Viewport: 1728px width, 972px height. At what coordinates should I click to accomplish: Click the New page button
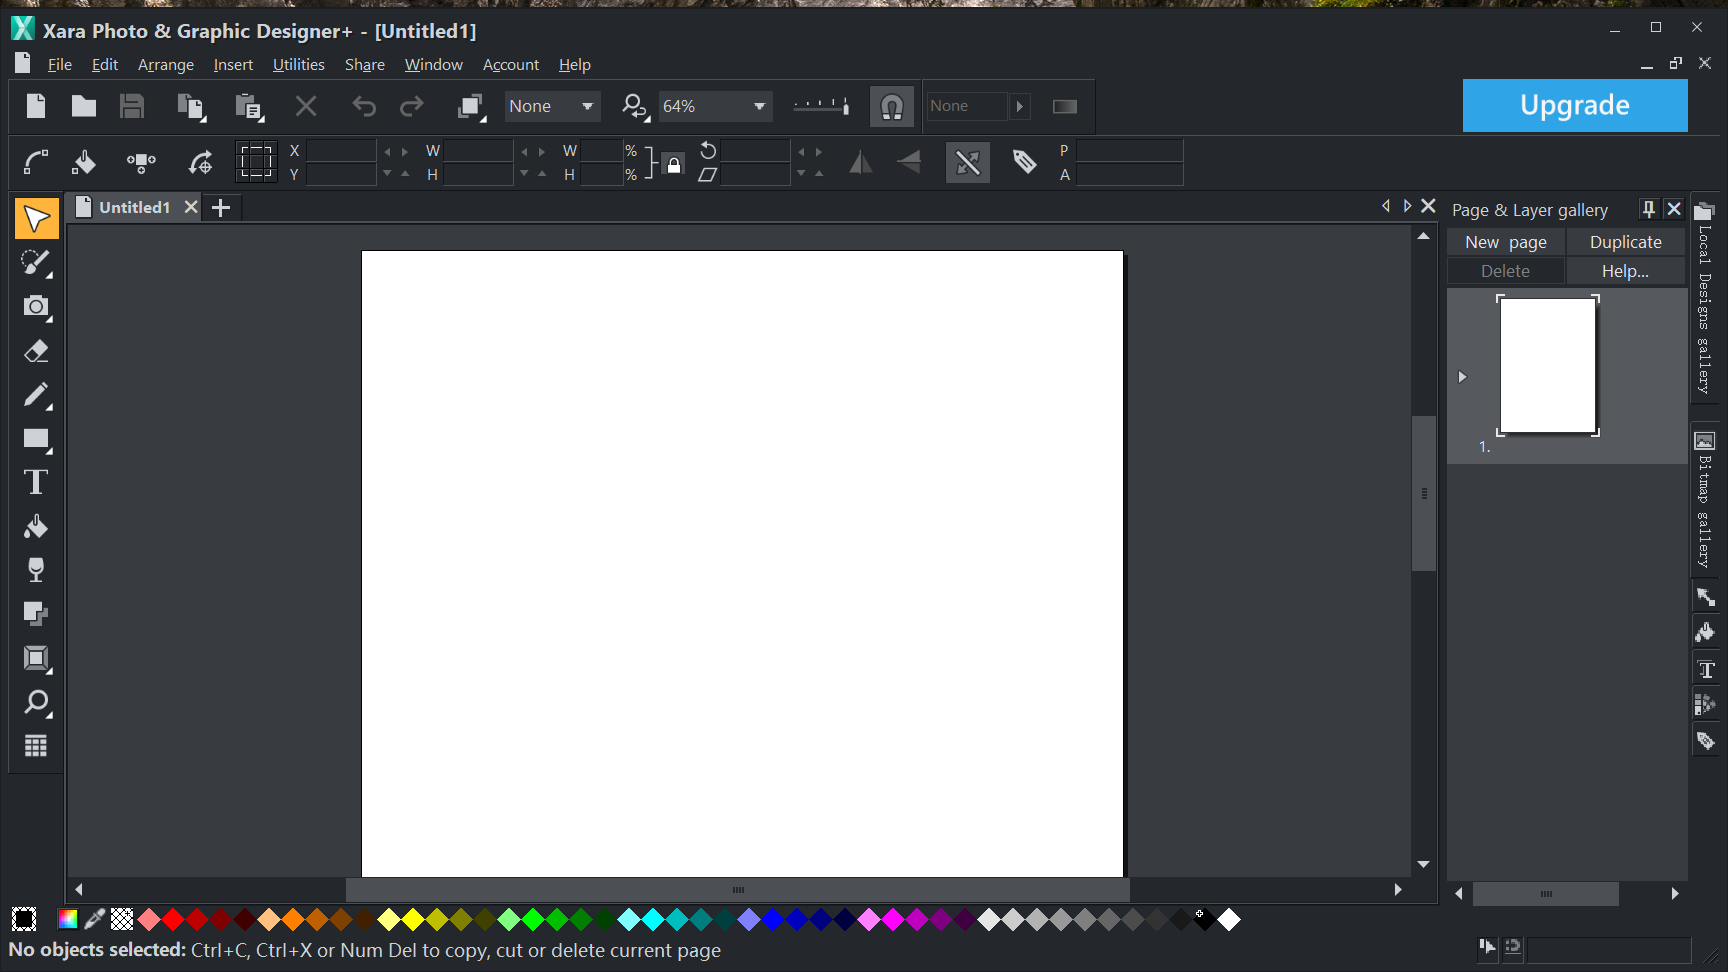click(1506, 242)
